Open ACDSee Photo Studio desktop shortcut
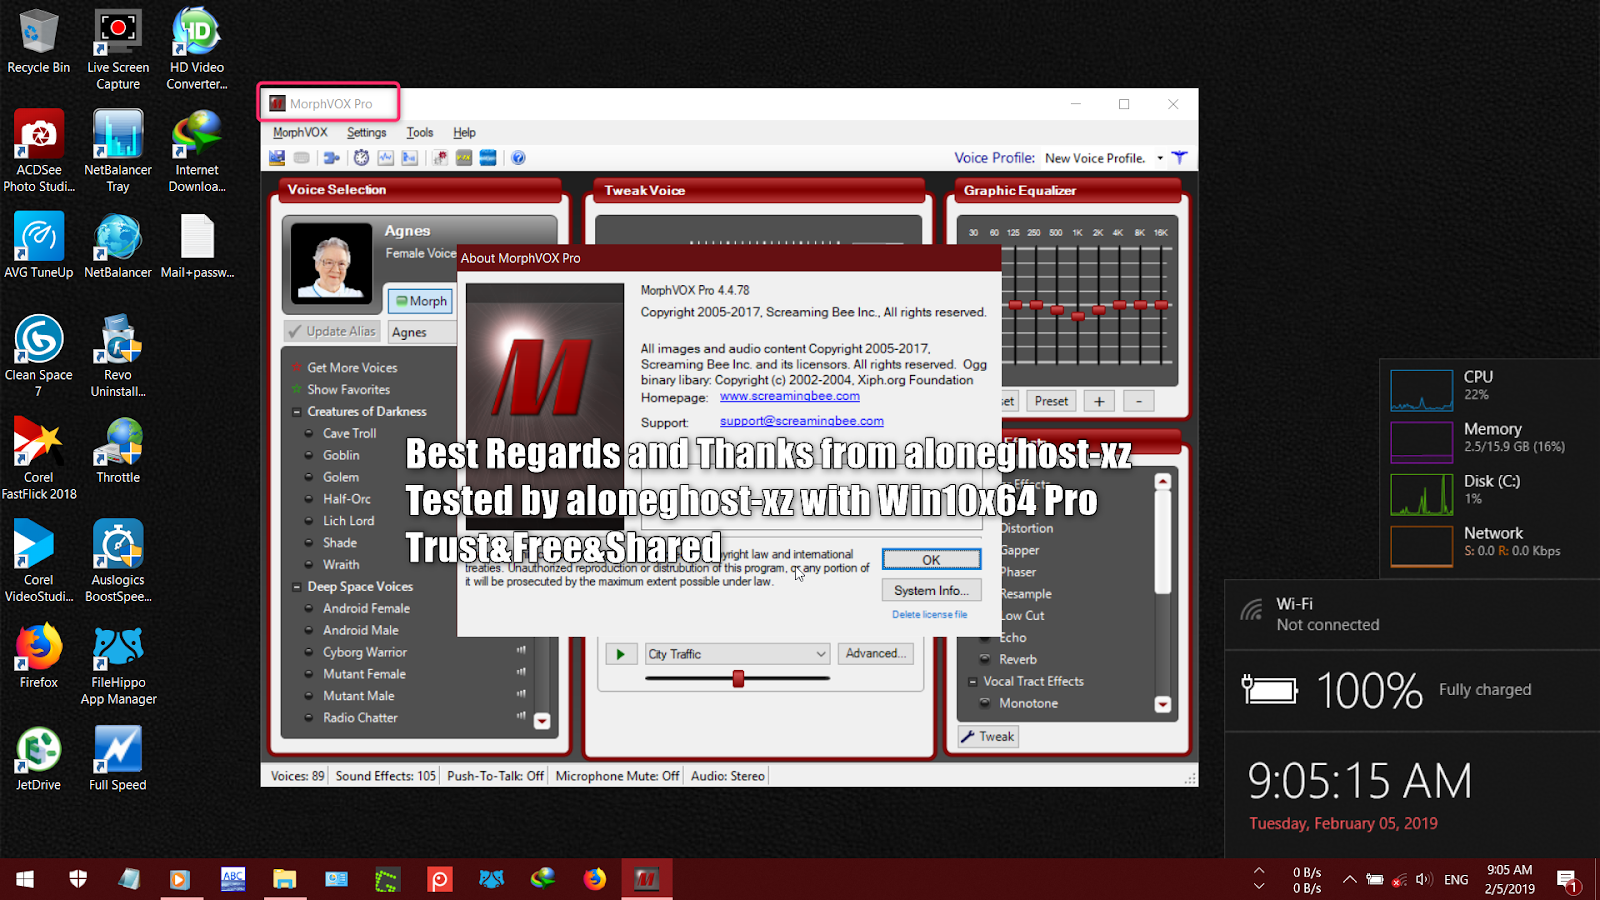This screenshot has width=1600, height=900. click(x=39, y=151)
